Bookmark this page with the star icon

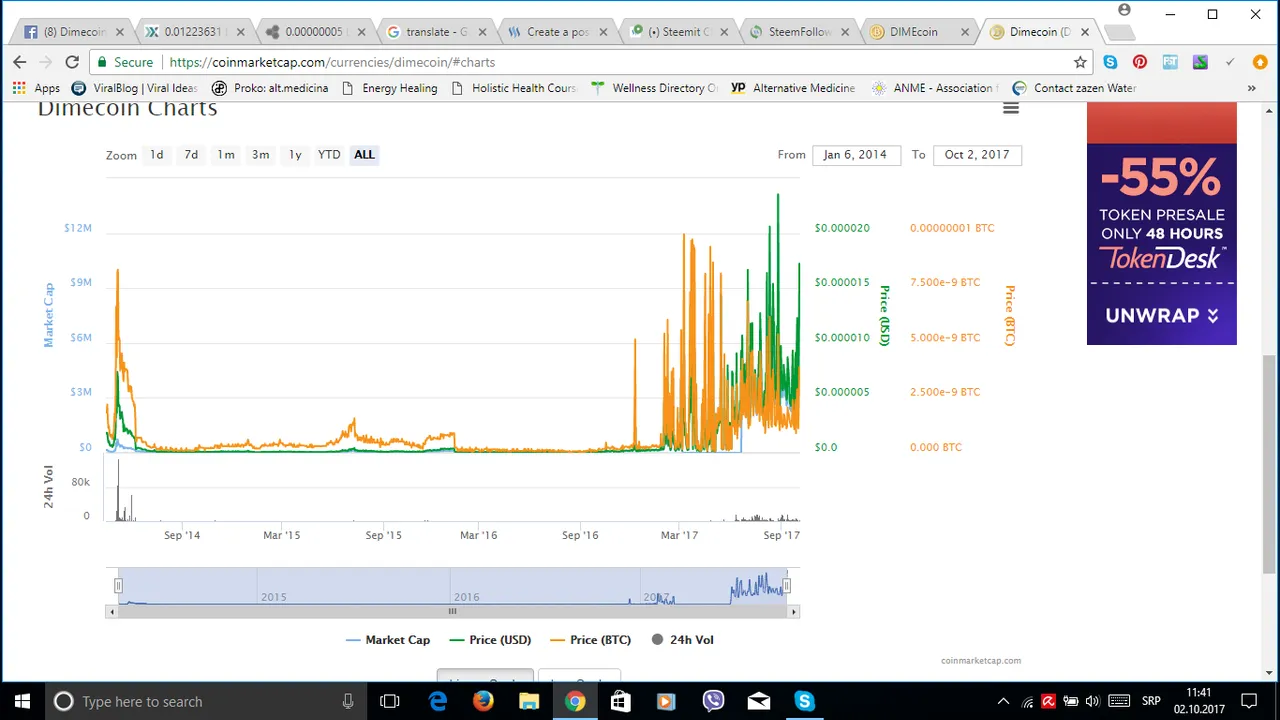1080,62
